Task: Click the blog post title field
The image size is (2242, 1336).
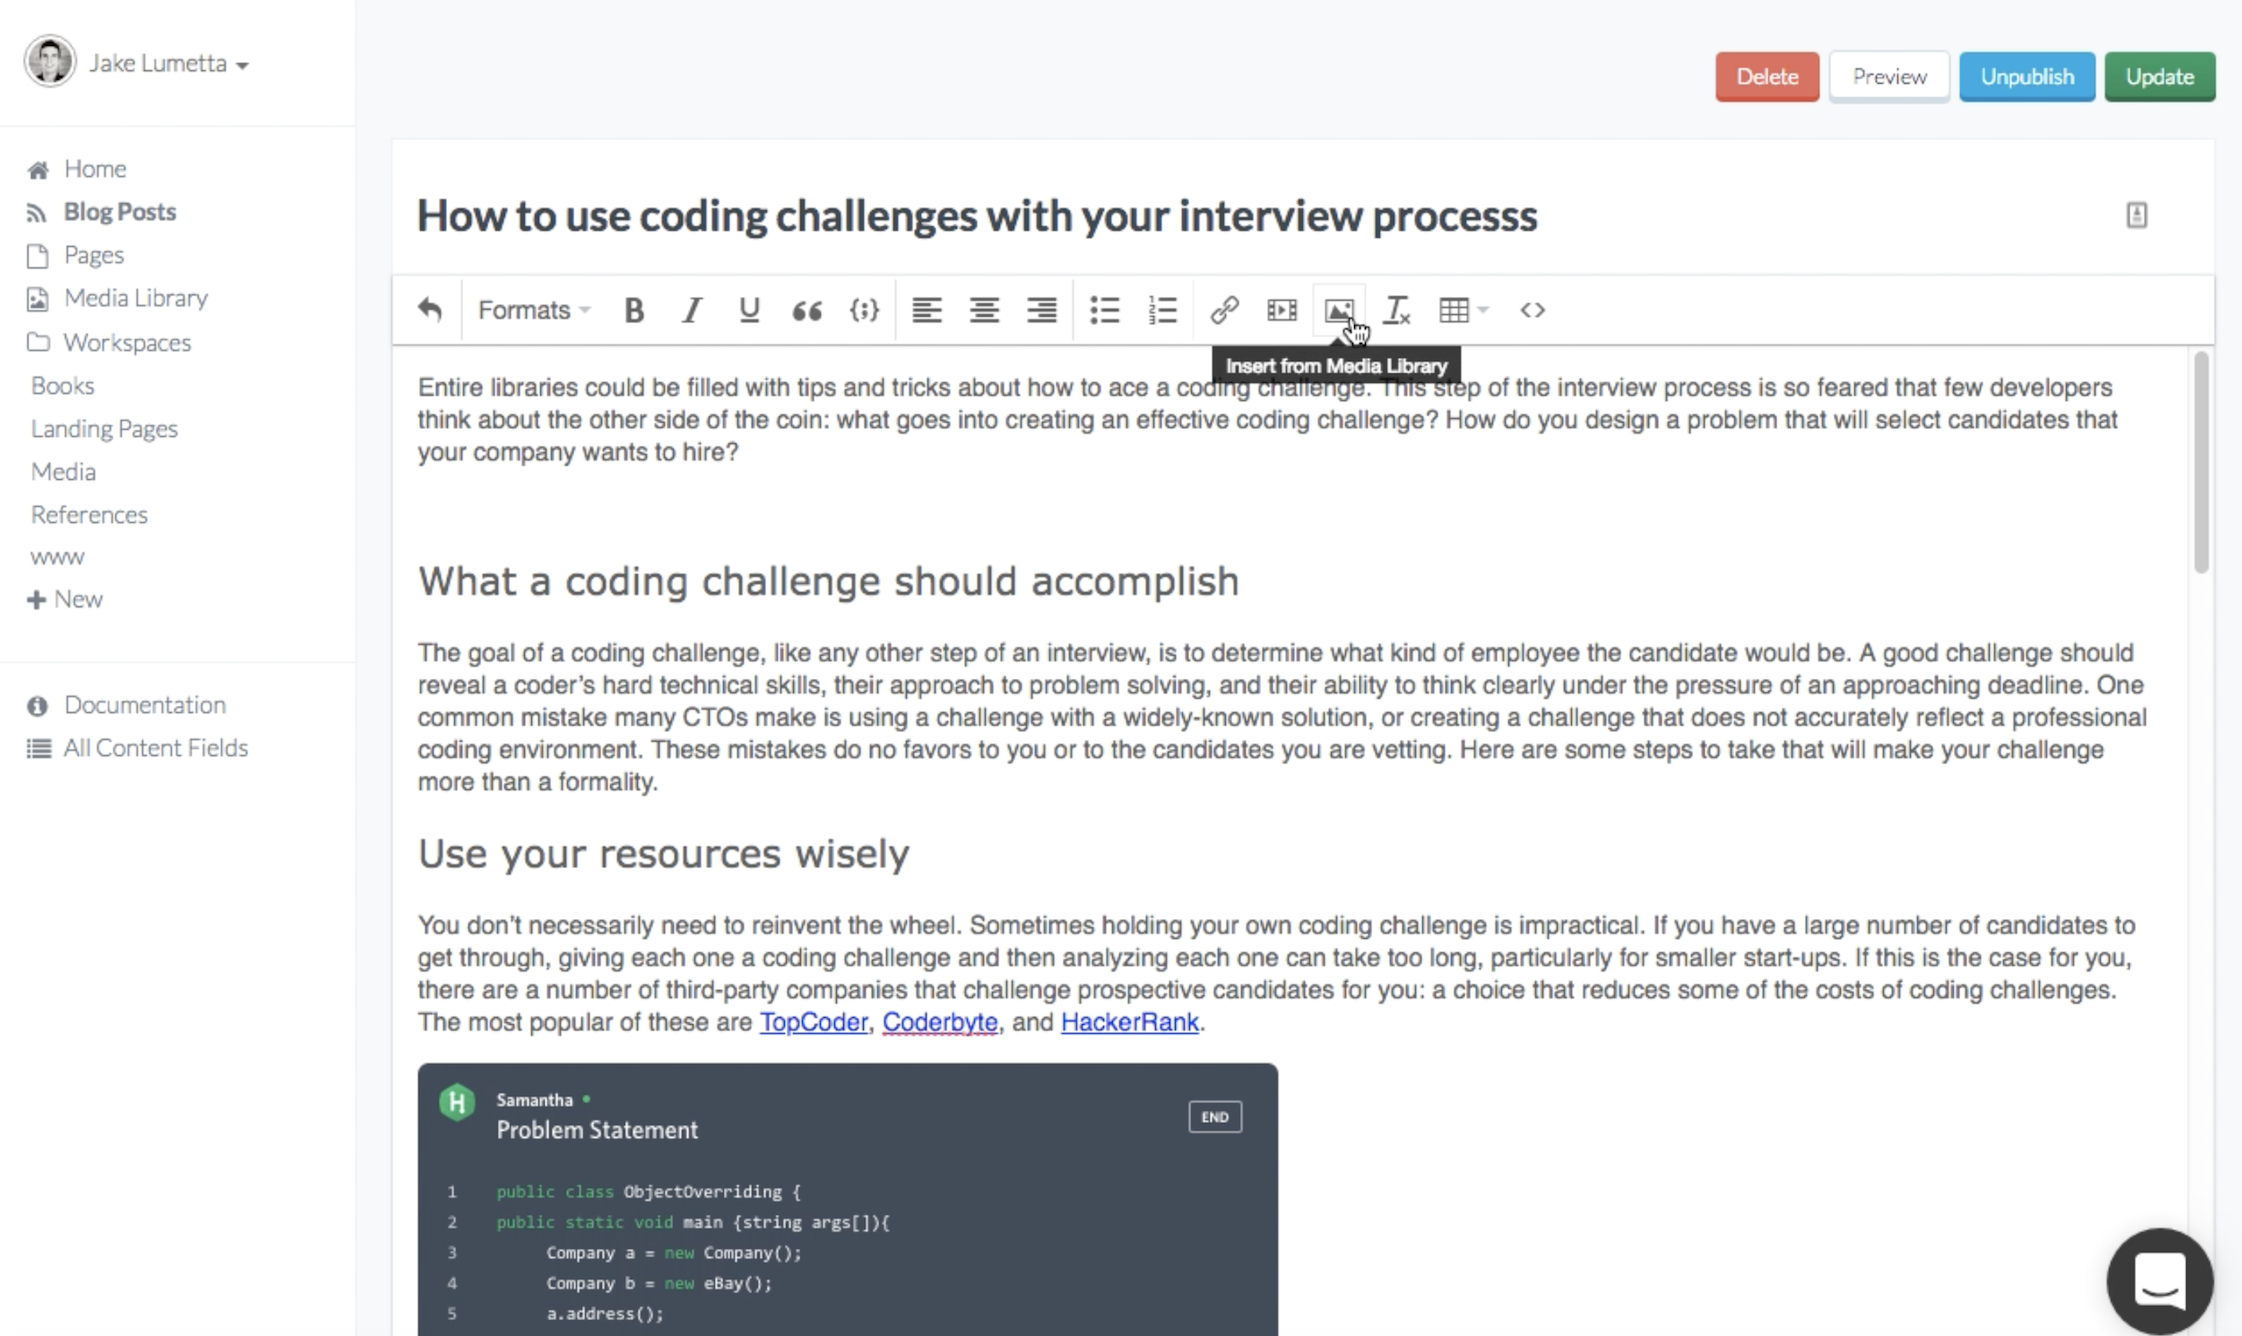Action: (x=977, y=216)
